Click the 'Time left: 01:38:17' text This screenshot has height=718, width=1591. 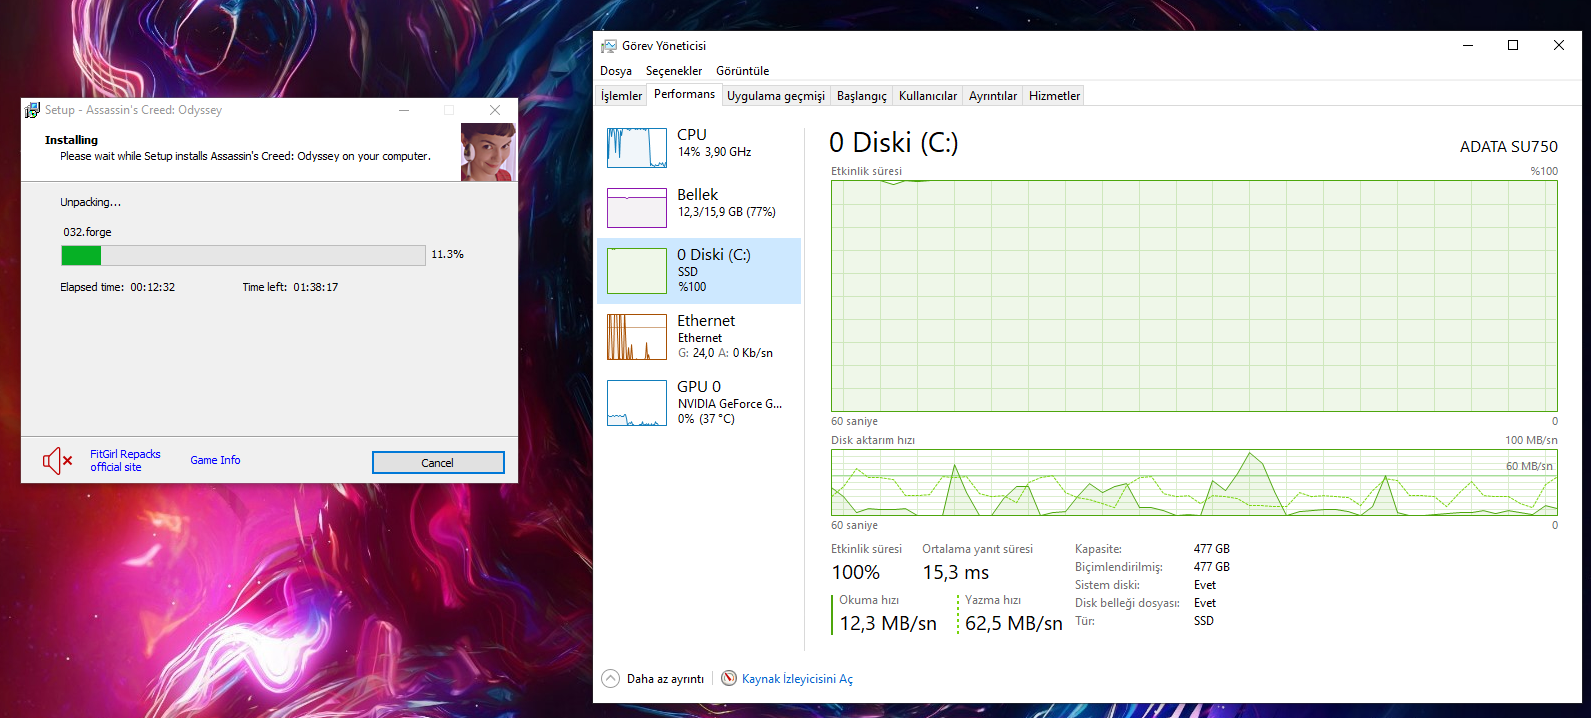tap(290, 287)
